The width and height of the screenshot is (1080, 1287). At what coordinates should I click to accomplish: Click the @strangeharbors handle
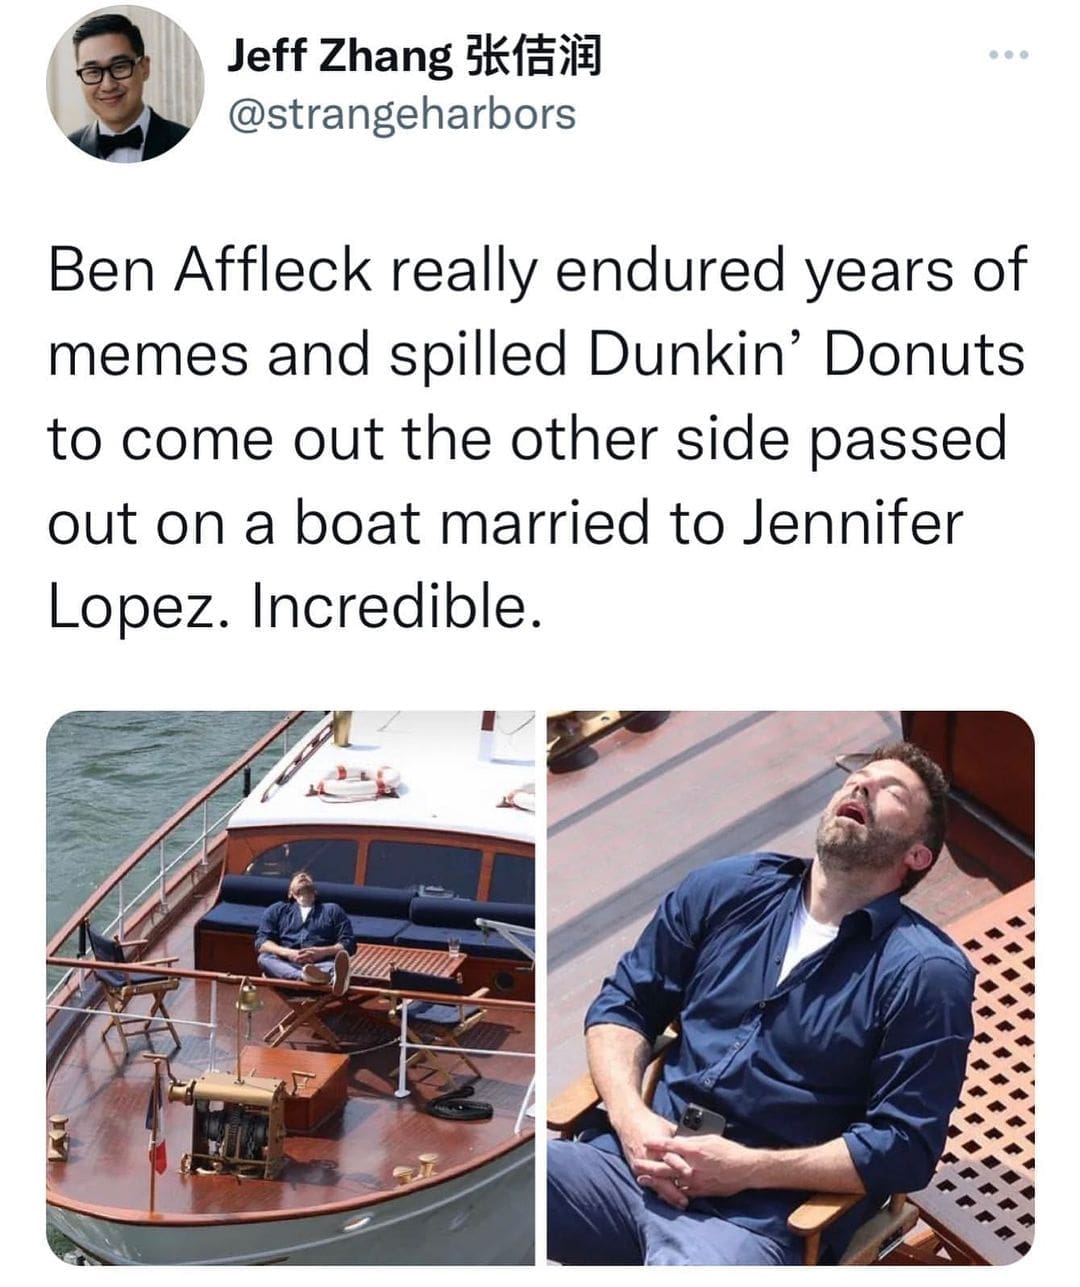click(x=402, y=114)
